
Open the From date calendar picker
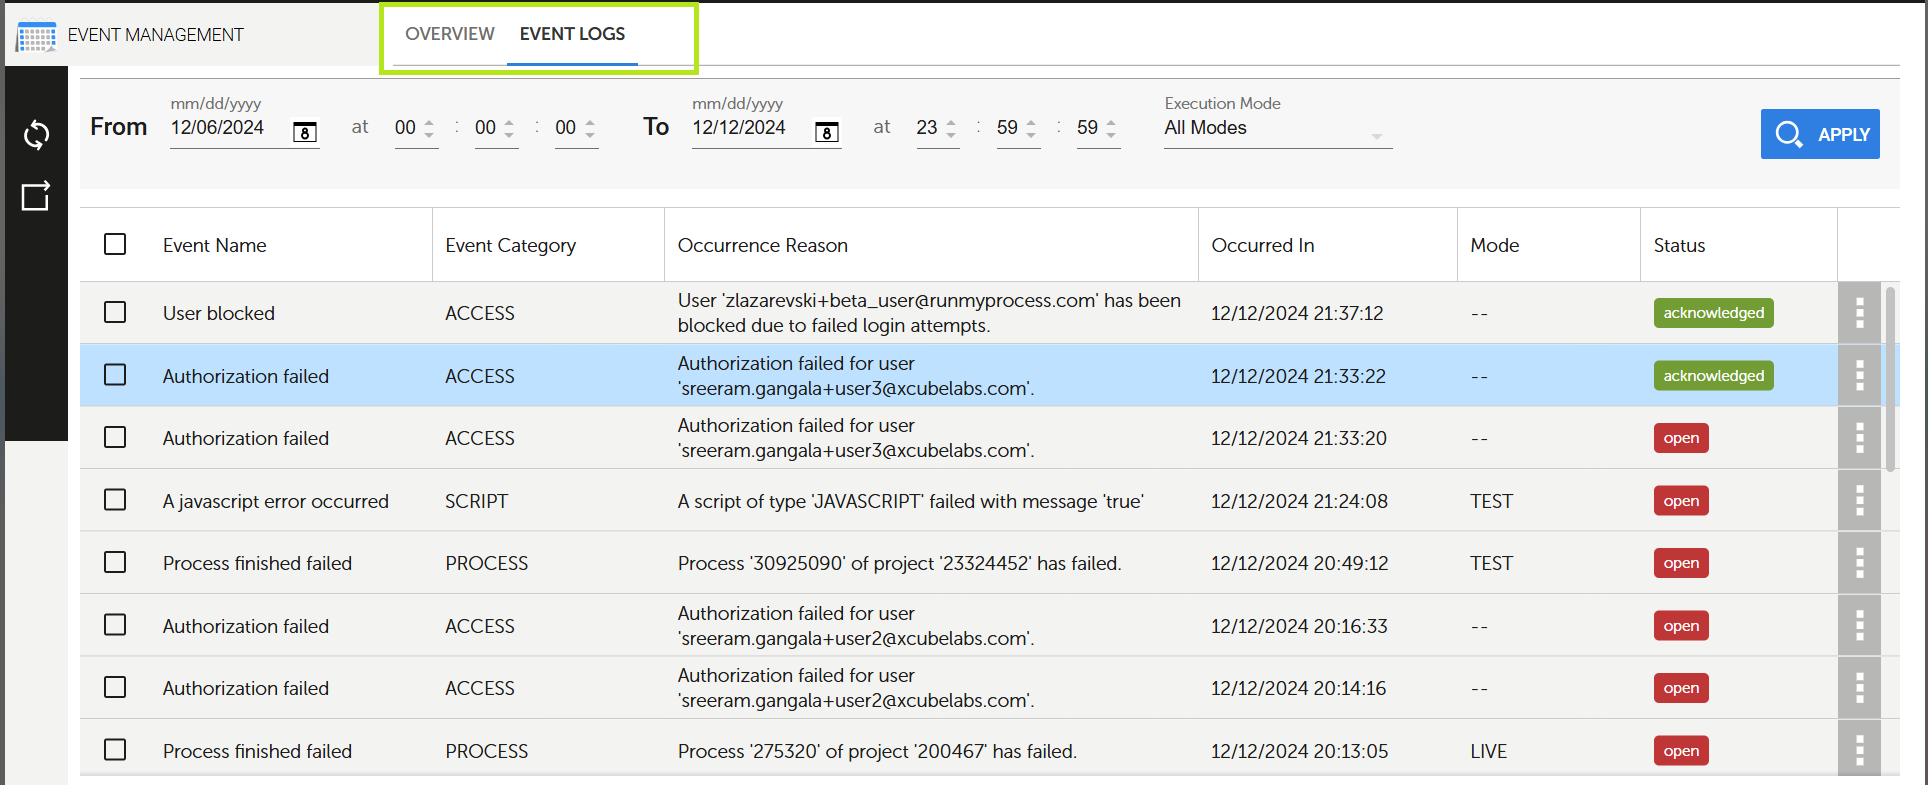point(305,132)
